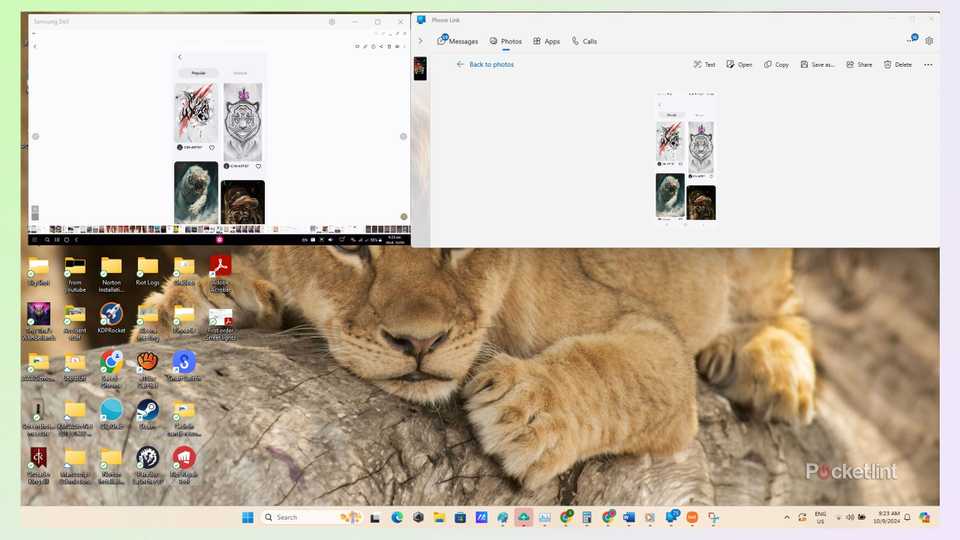
Task: Share the photo with Share button
Action: [x=859, y=64]
